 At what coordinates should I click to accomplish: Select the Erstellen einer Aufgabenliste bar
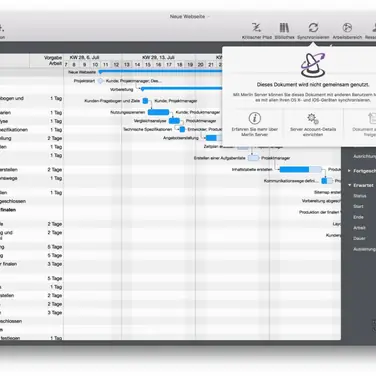pyautogui.click(x=253, y=158)
